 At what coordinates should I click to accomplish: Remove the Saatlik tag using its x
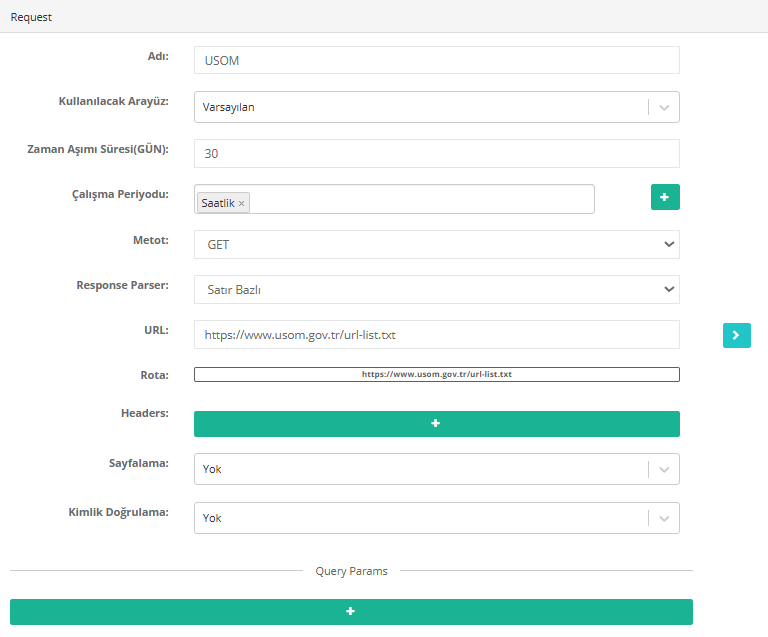coord(241,203)
